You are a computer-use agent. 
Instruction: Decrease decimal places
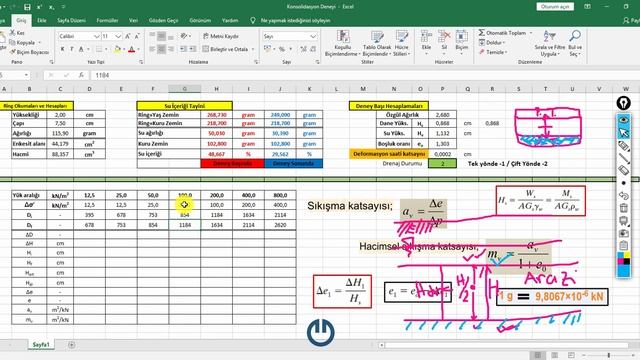click(x=313, y=49)
